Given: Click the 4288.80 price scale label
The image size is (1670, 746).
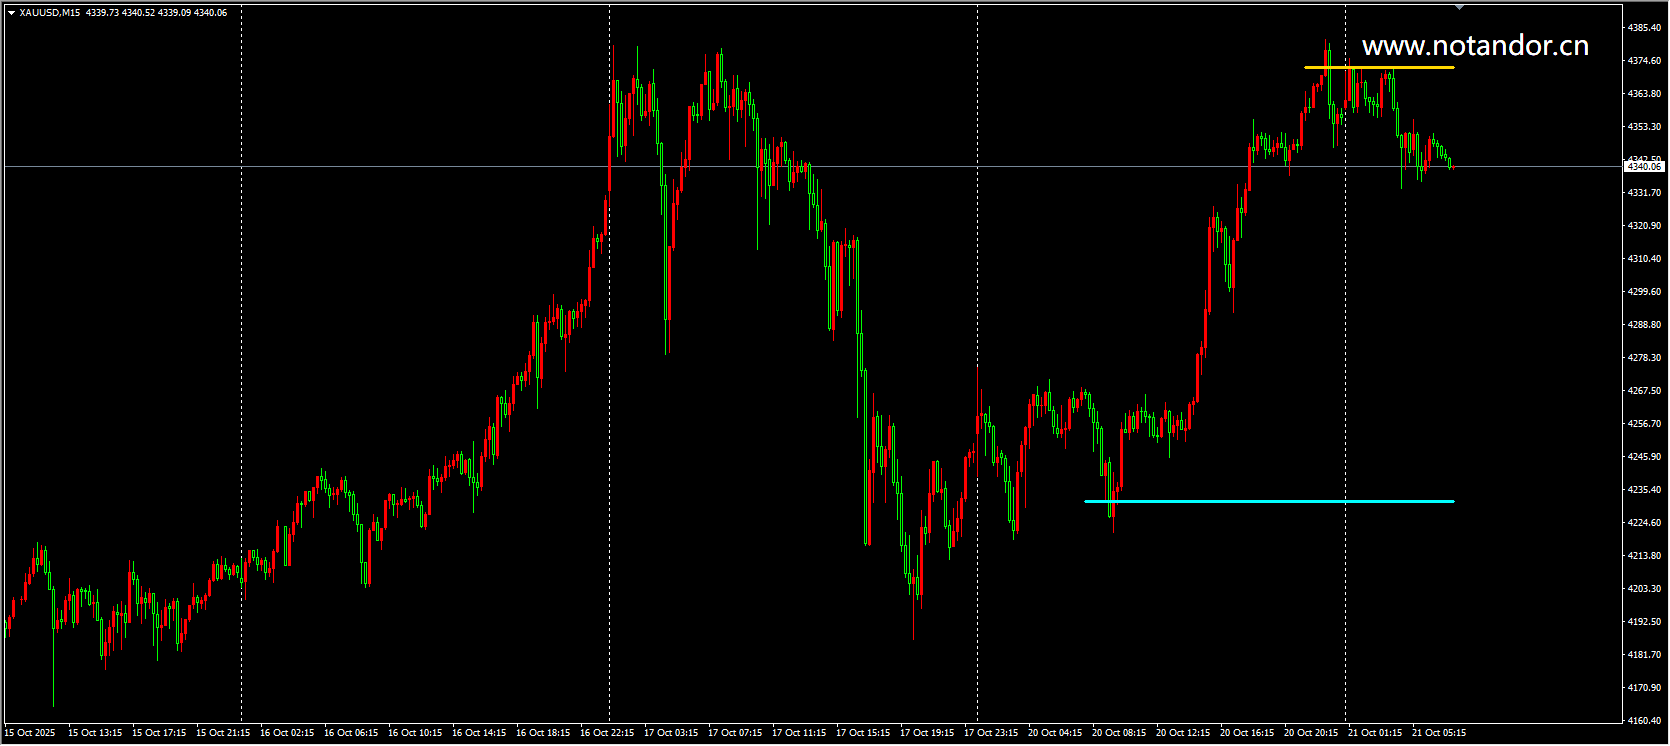Looking at the screenshot, I should 1645,325.
